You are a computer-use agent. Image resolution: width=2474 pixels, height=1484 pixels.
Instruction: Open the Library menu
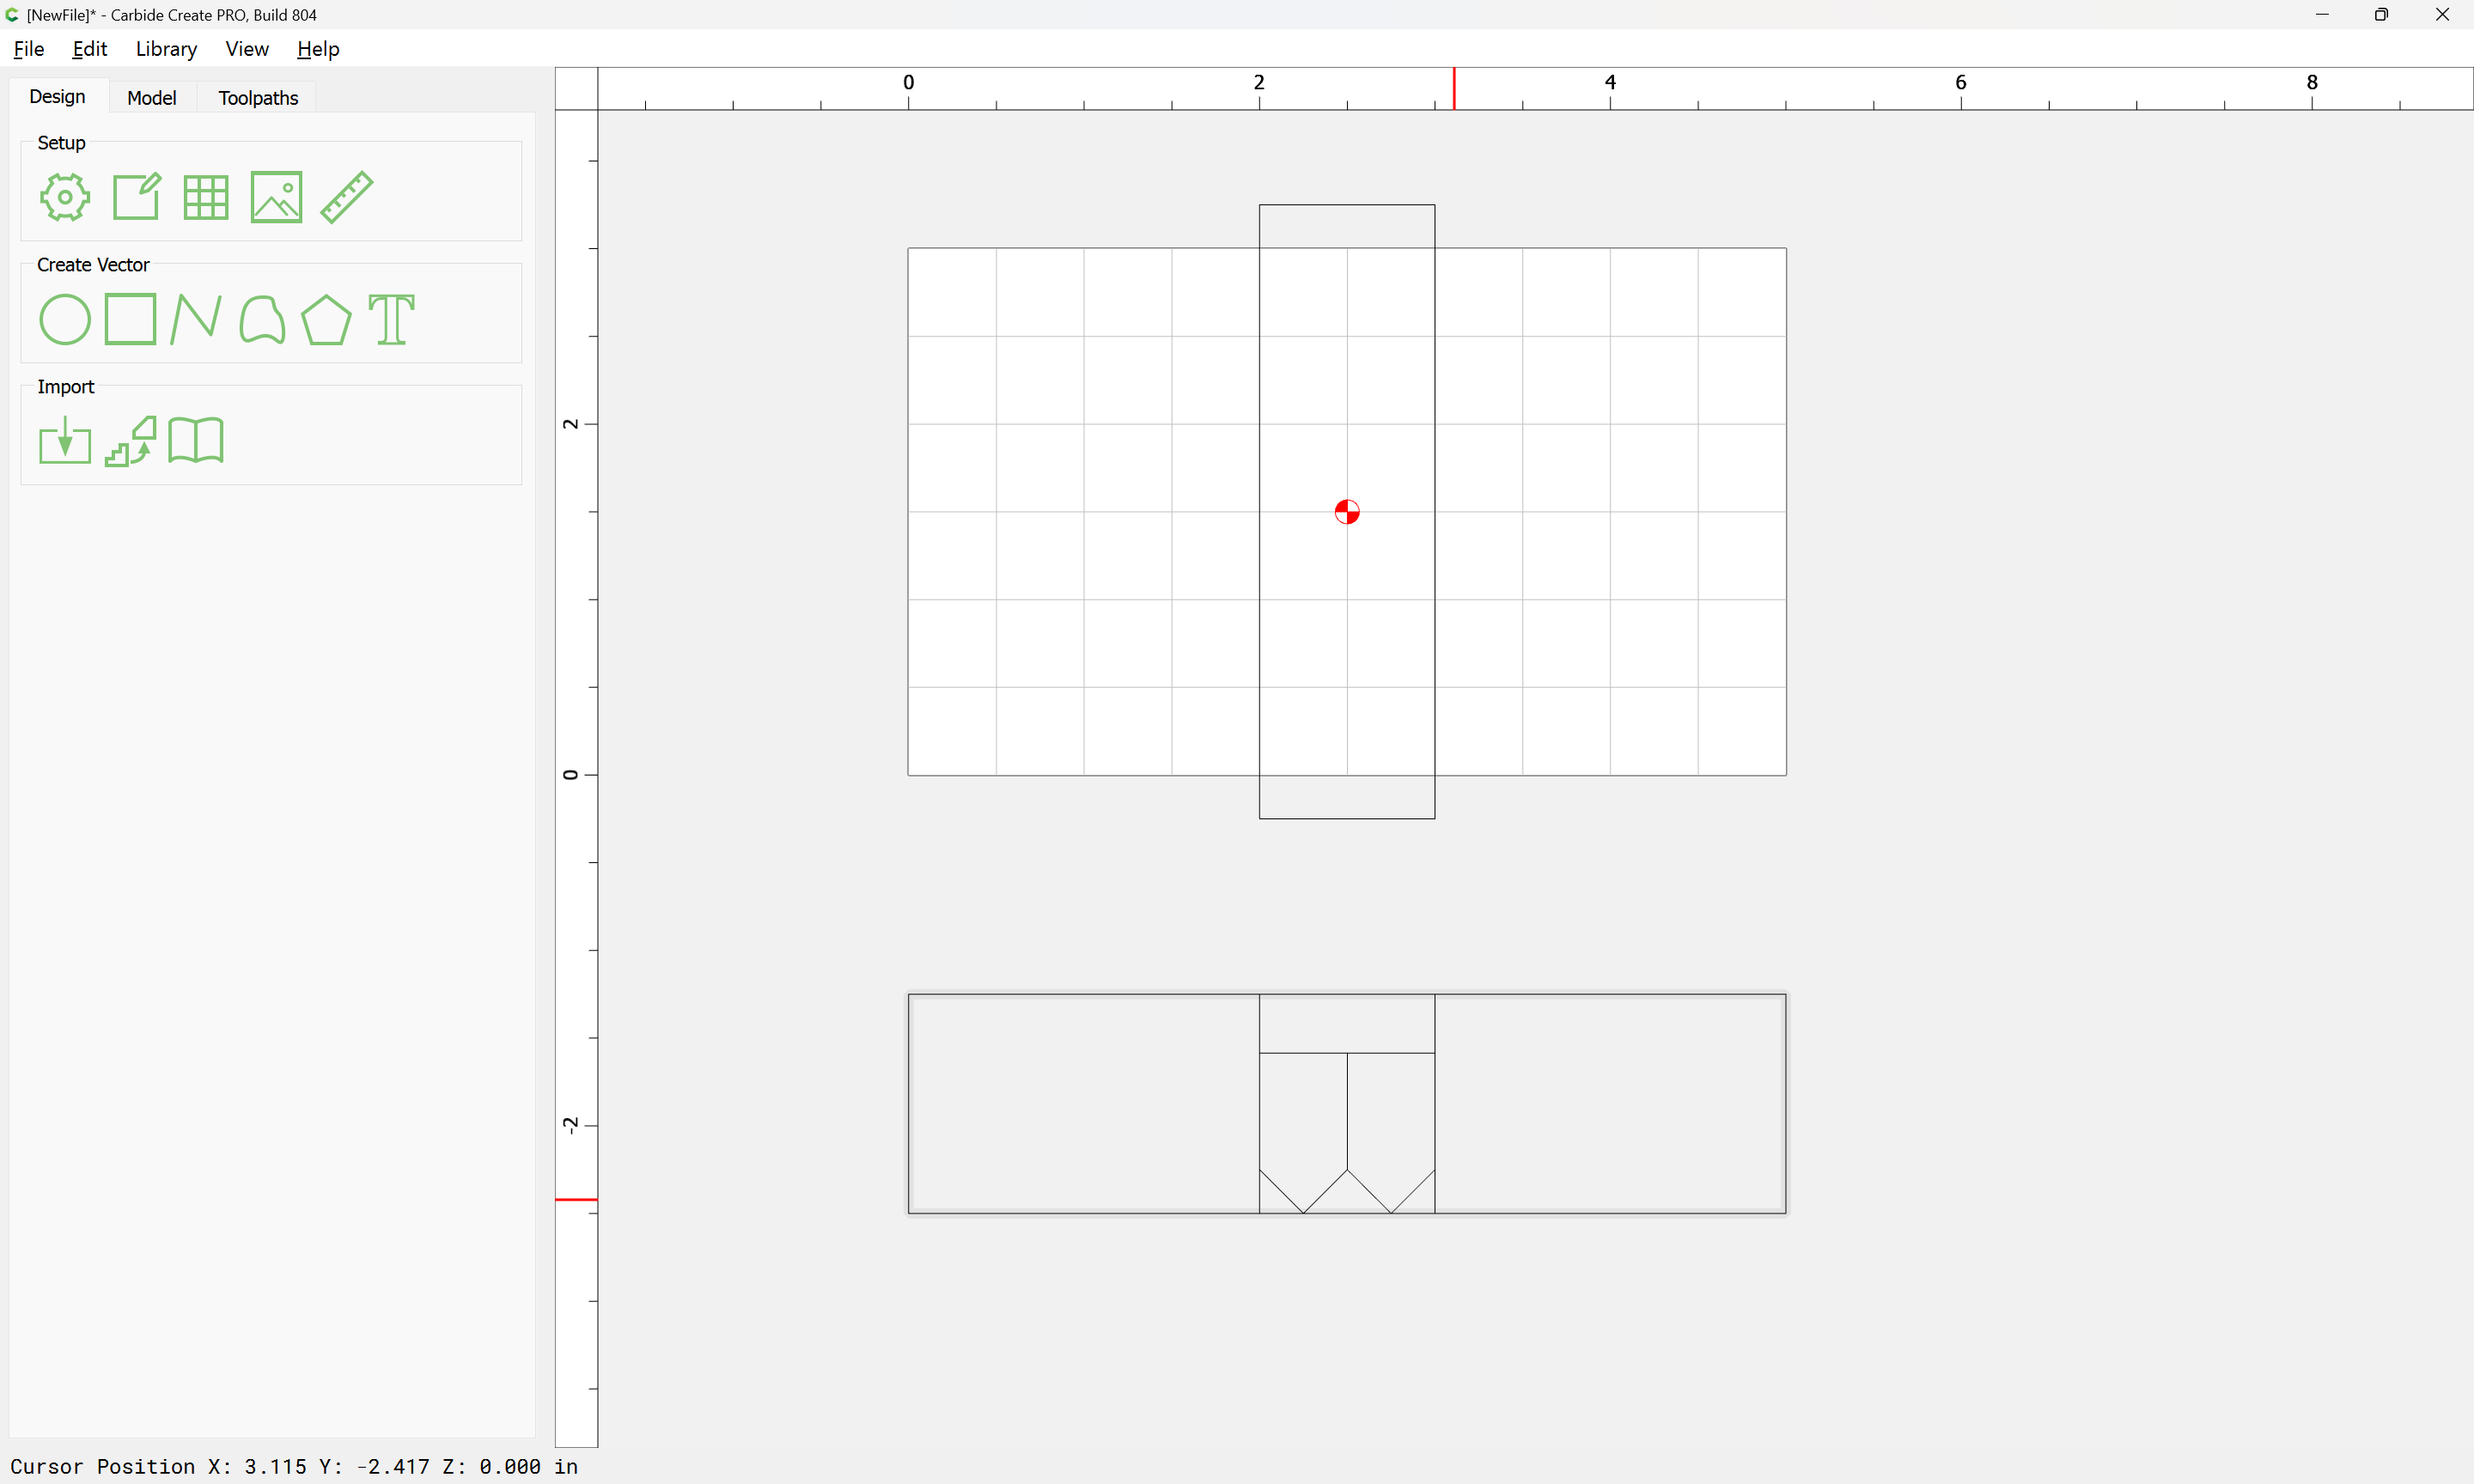[166, 49]
